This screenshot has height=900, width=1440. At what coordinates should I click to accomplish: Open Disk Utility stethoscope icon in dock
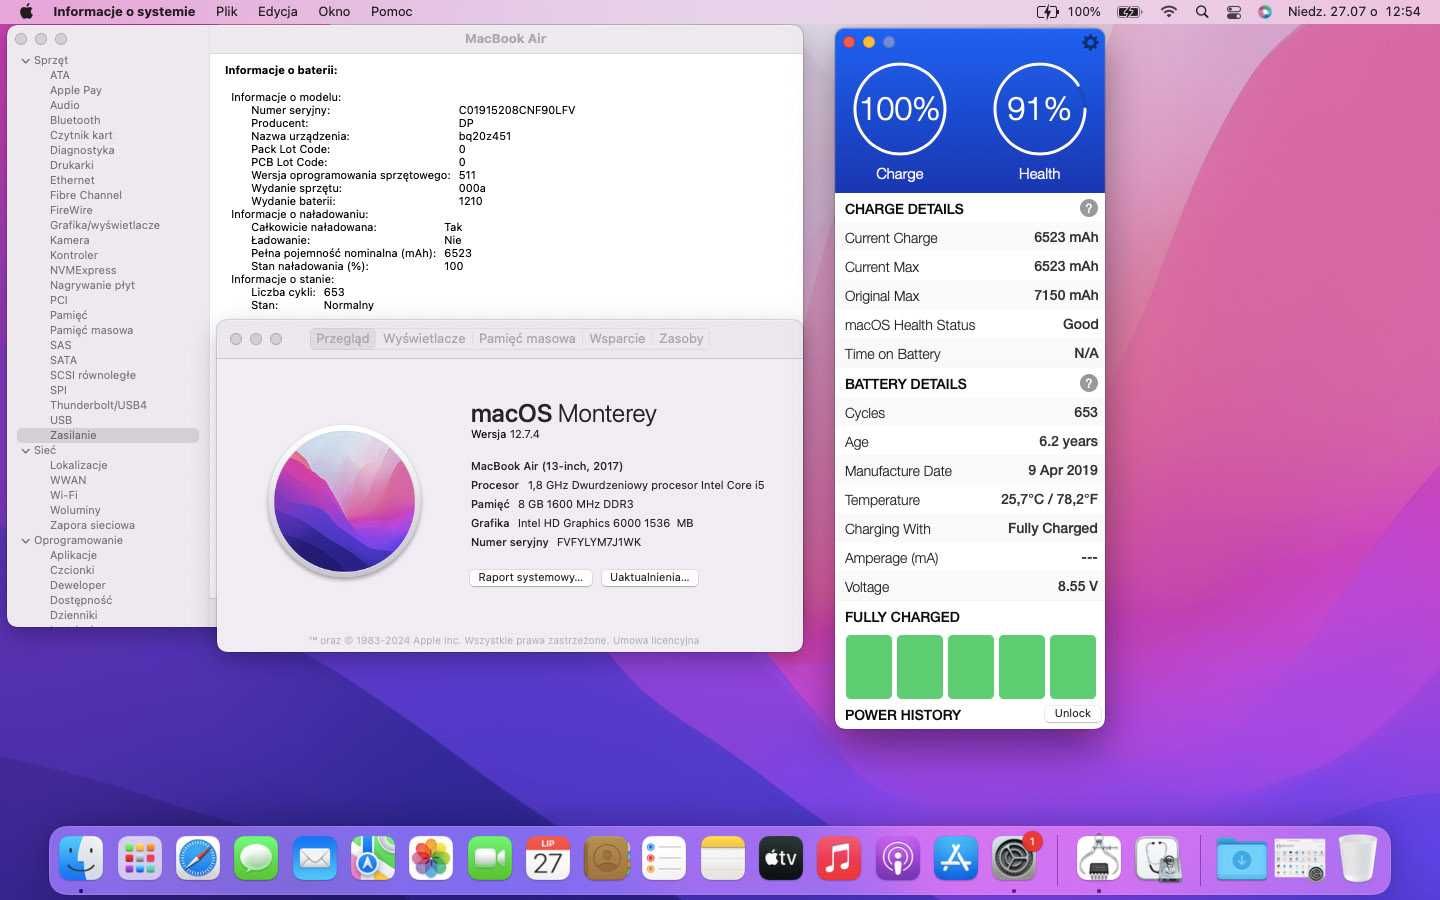coord(1158,858)
